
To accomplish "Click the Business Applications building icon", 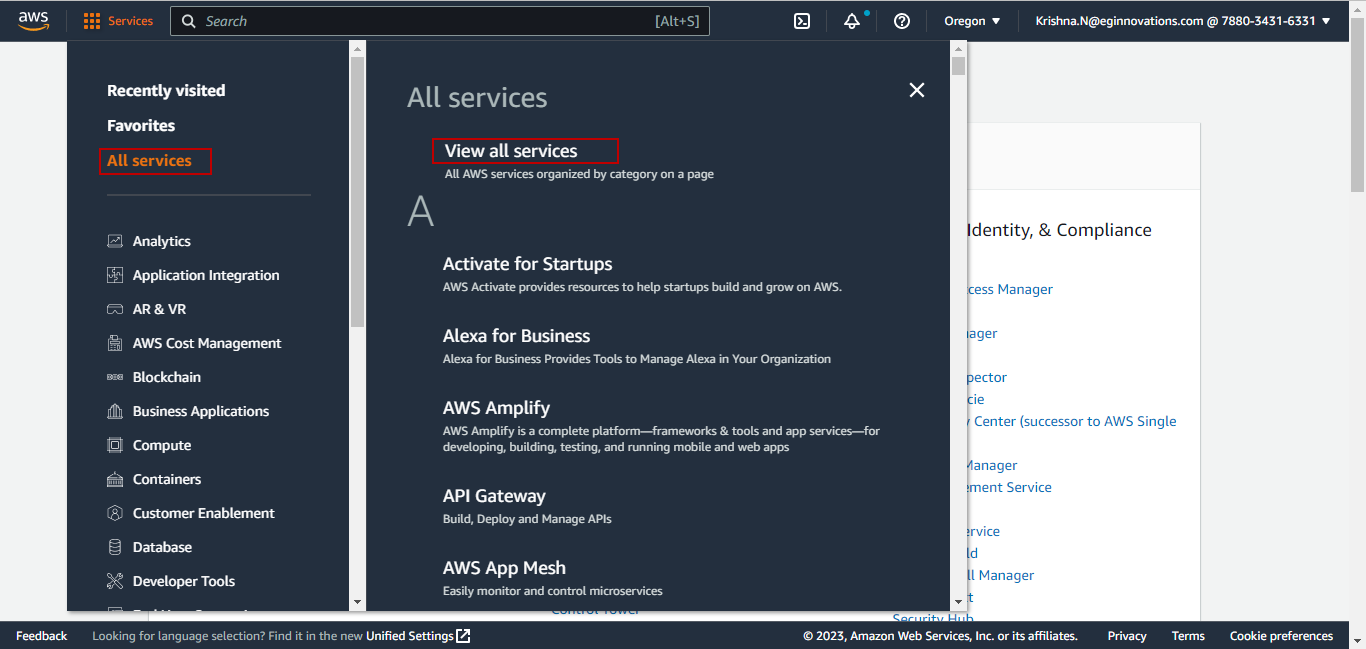I will coord(115,411).
